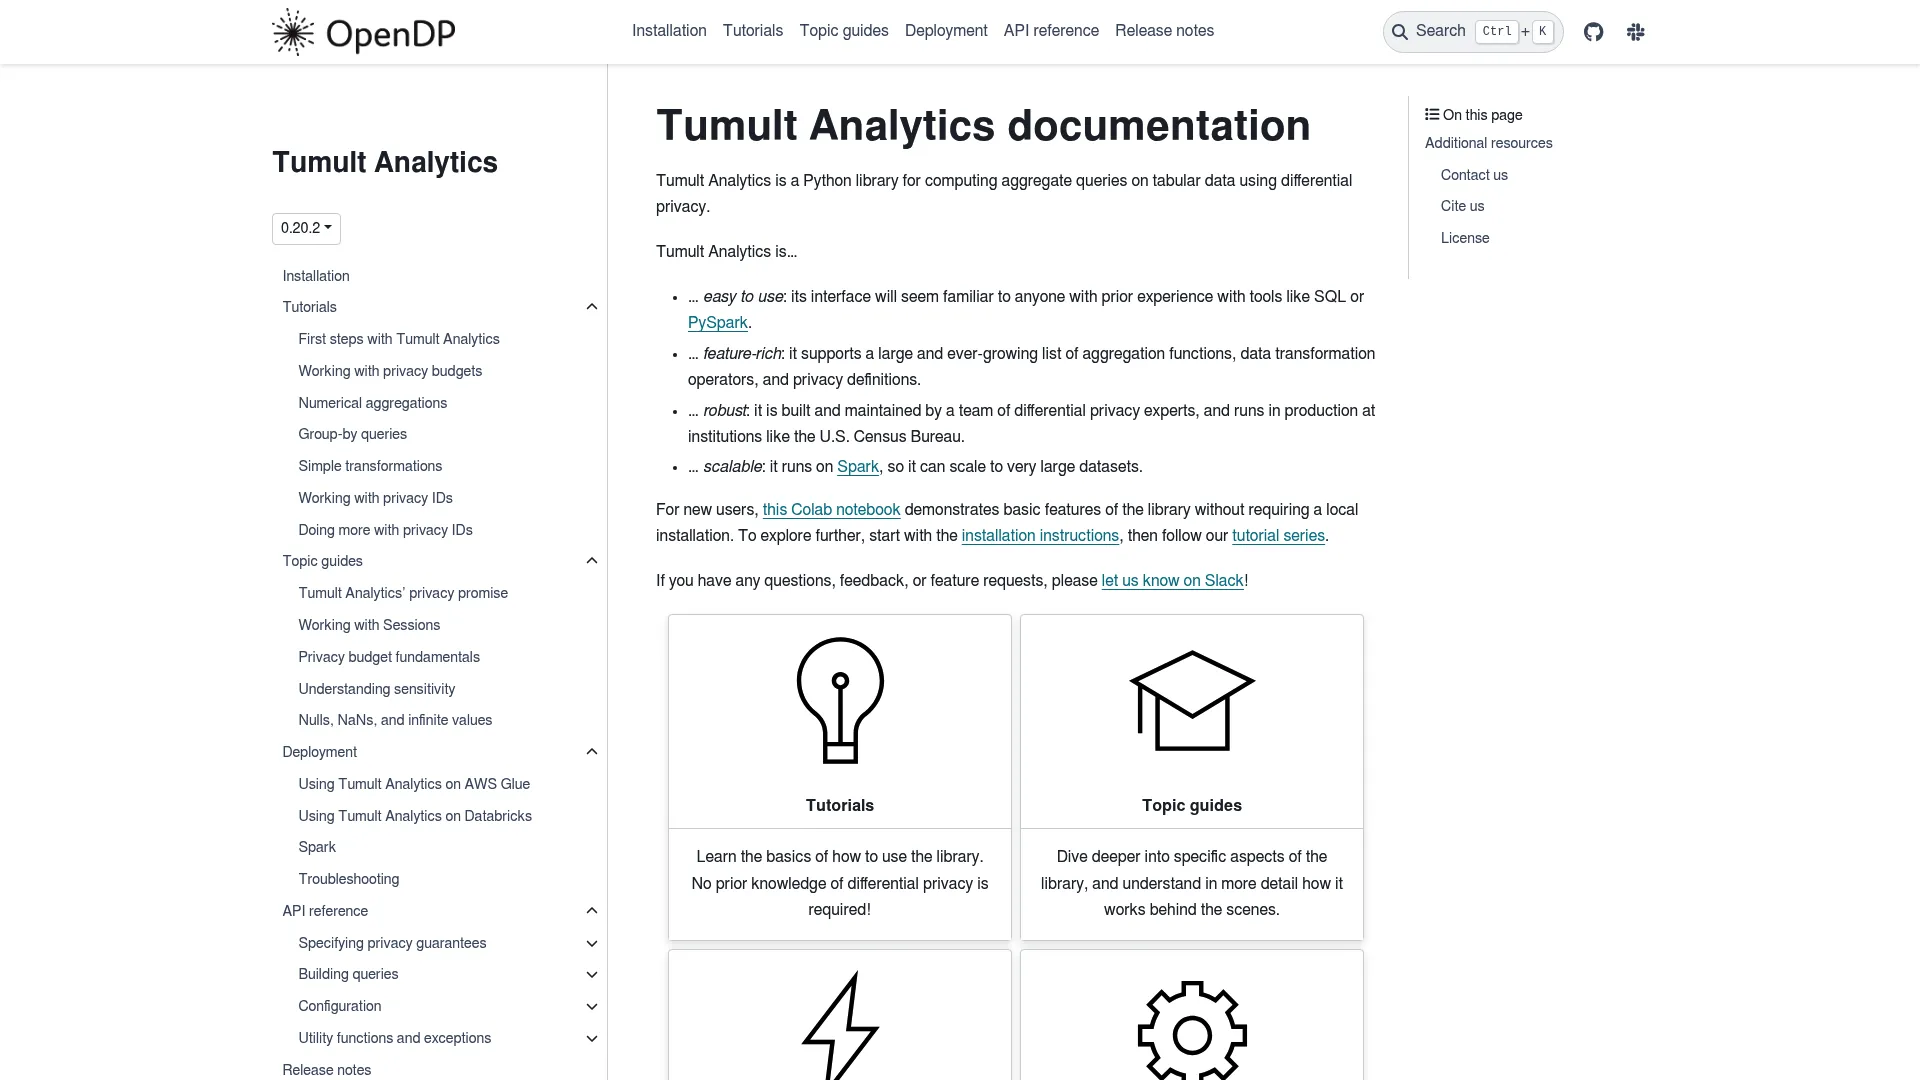
Task: Open Release notes in top navigation
Action: click(1164, 31)
